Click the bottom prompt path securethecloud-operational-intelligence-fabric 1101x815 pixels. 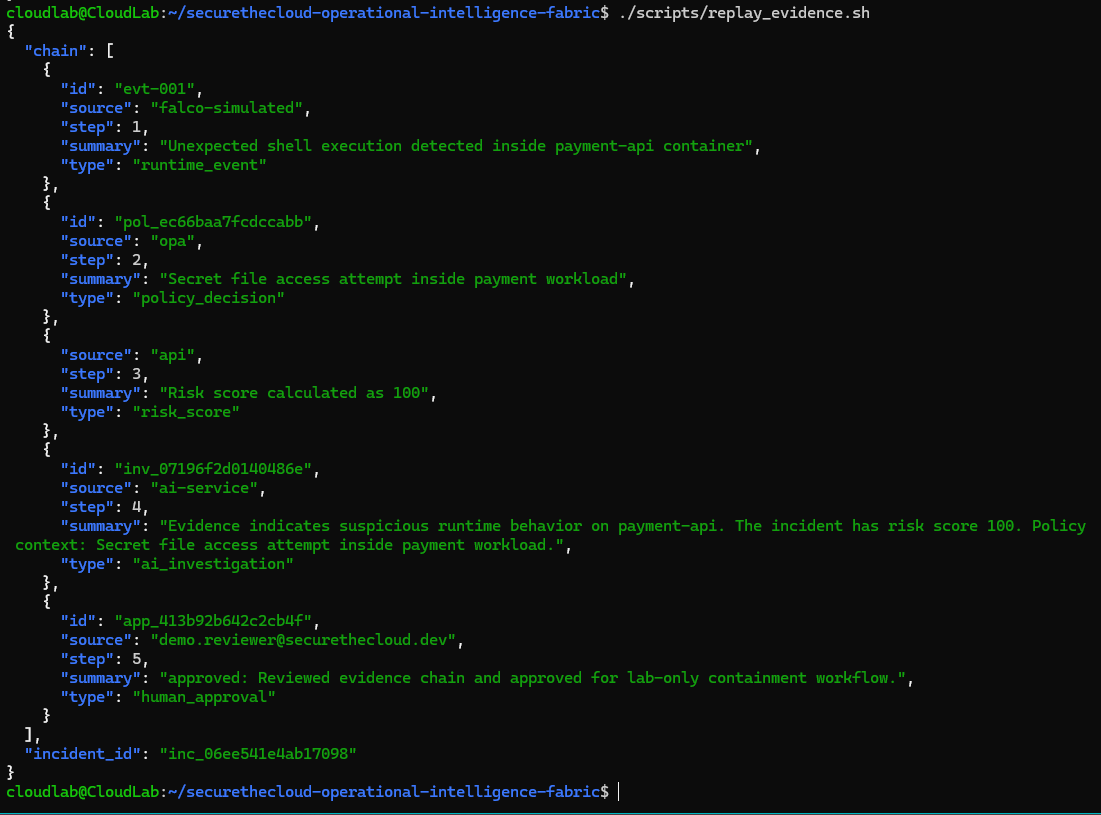(x=393, y=792)
